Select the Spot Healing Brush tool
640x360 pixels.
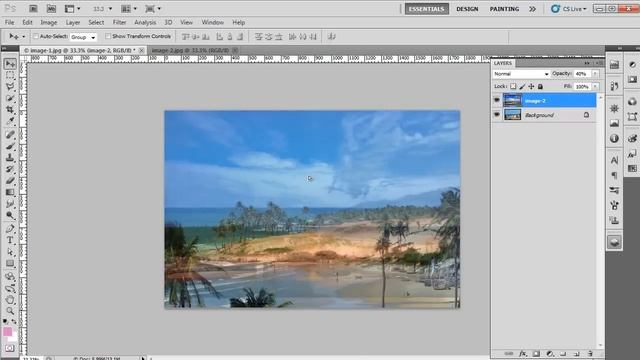10,135
